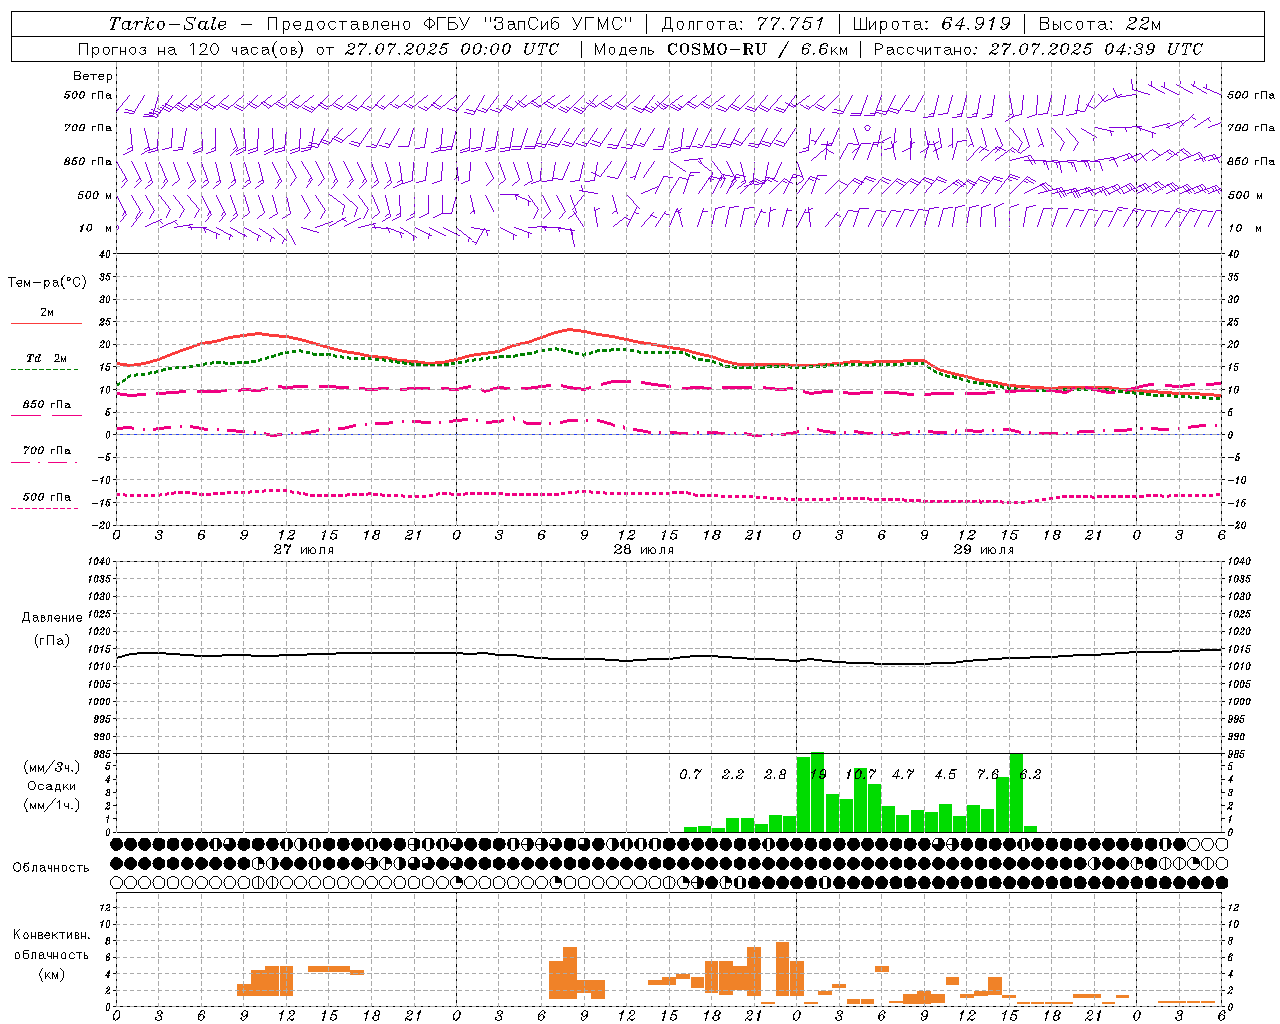Screen dimensions: 1280x1024
Task: Click the wind panel label "Ветер"
Action: tap(93, 76)
